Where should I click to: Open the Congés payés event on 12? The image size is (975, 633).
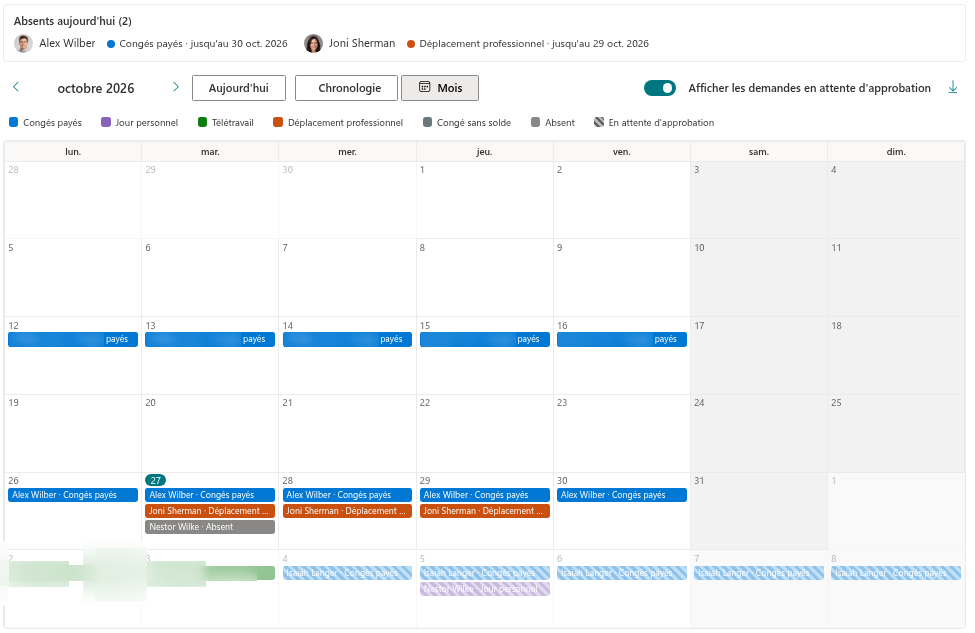[73, 340]
